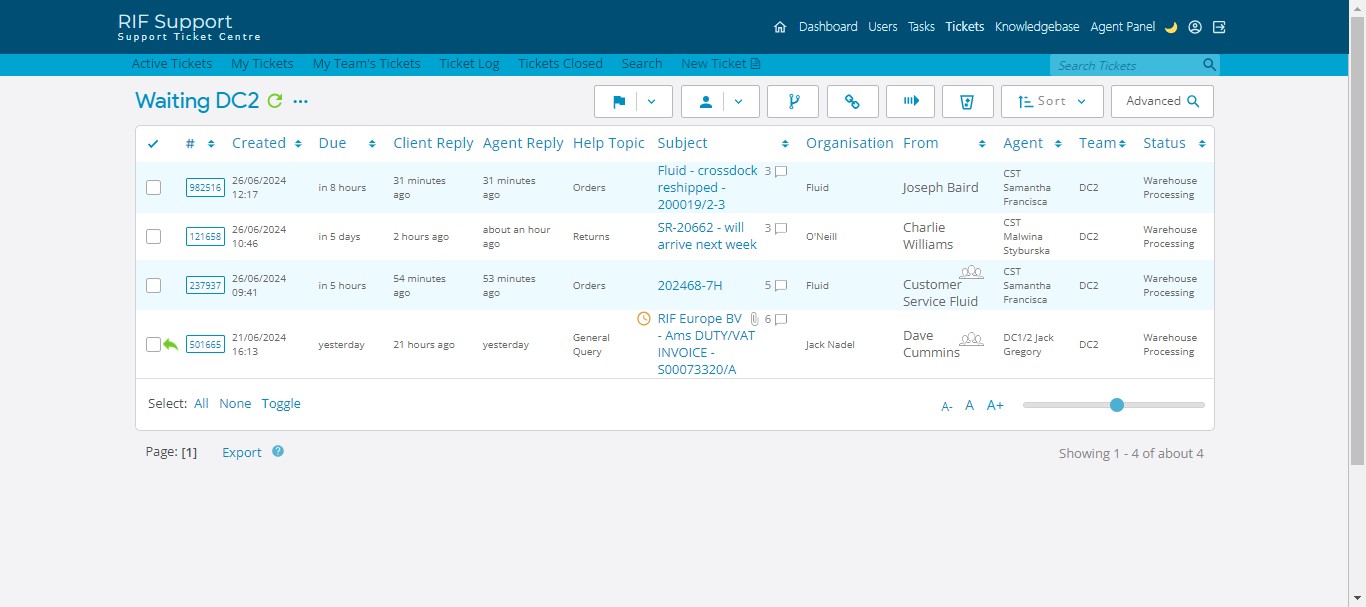Select None to clear ticket selection
1366x607 pixels.
(235, 403)
